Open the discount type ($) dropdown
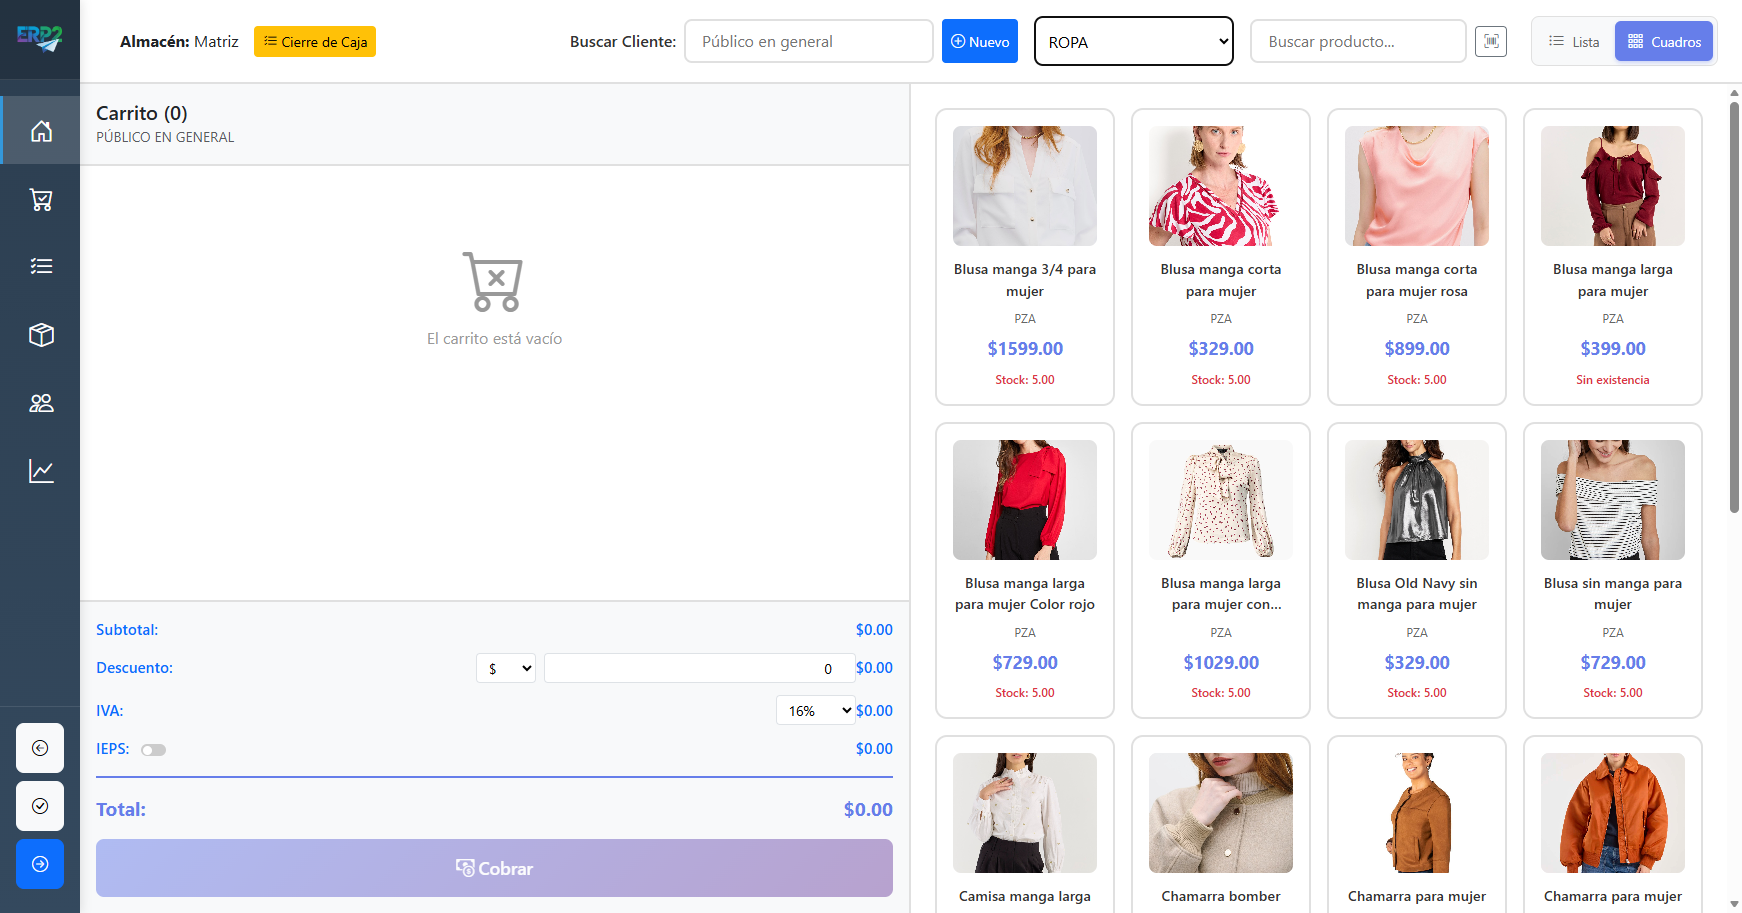Viewport: 1742px width, 913px height. pos(505,667)
